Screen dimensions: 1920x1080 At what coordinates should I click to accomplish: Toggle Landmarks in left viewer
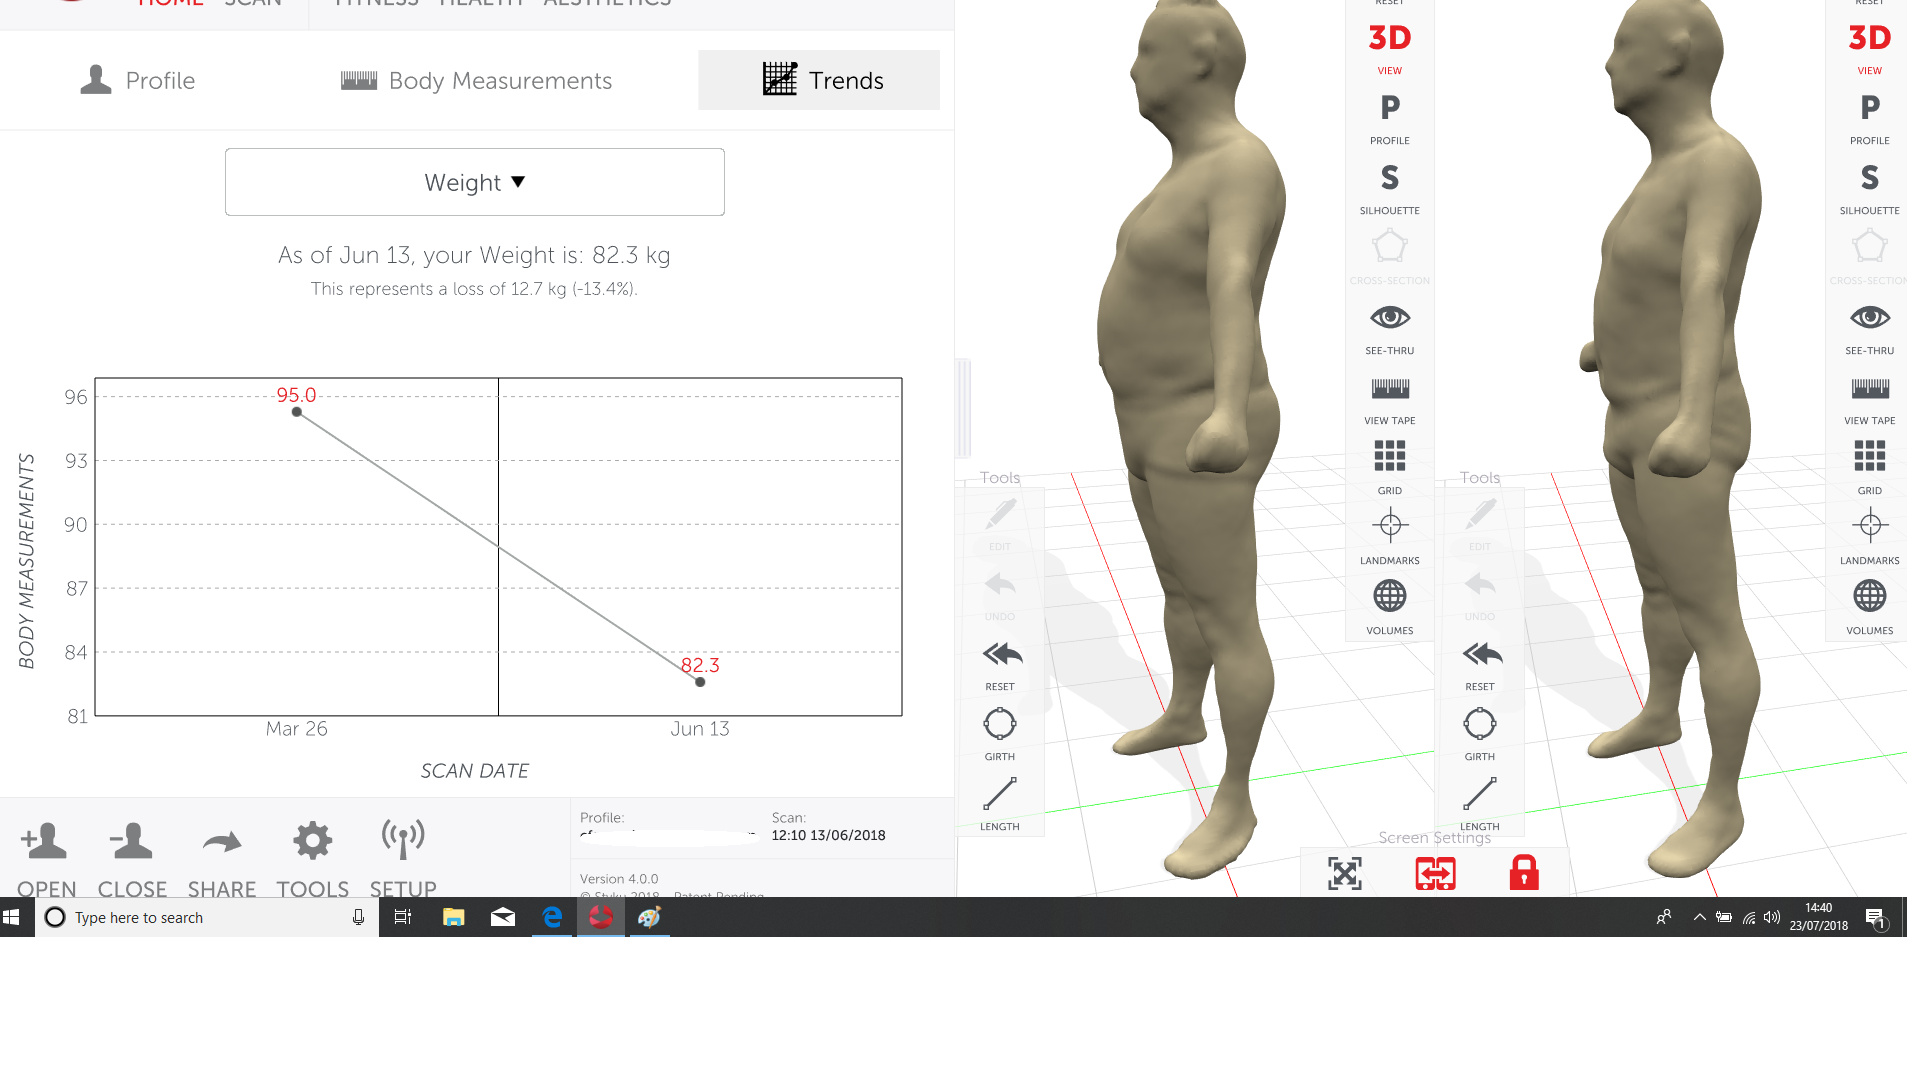[x=1390, y=537]
